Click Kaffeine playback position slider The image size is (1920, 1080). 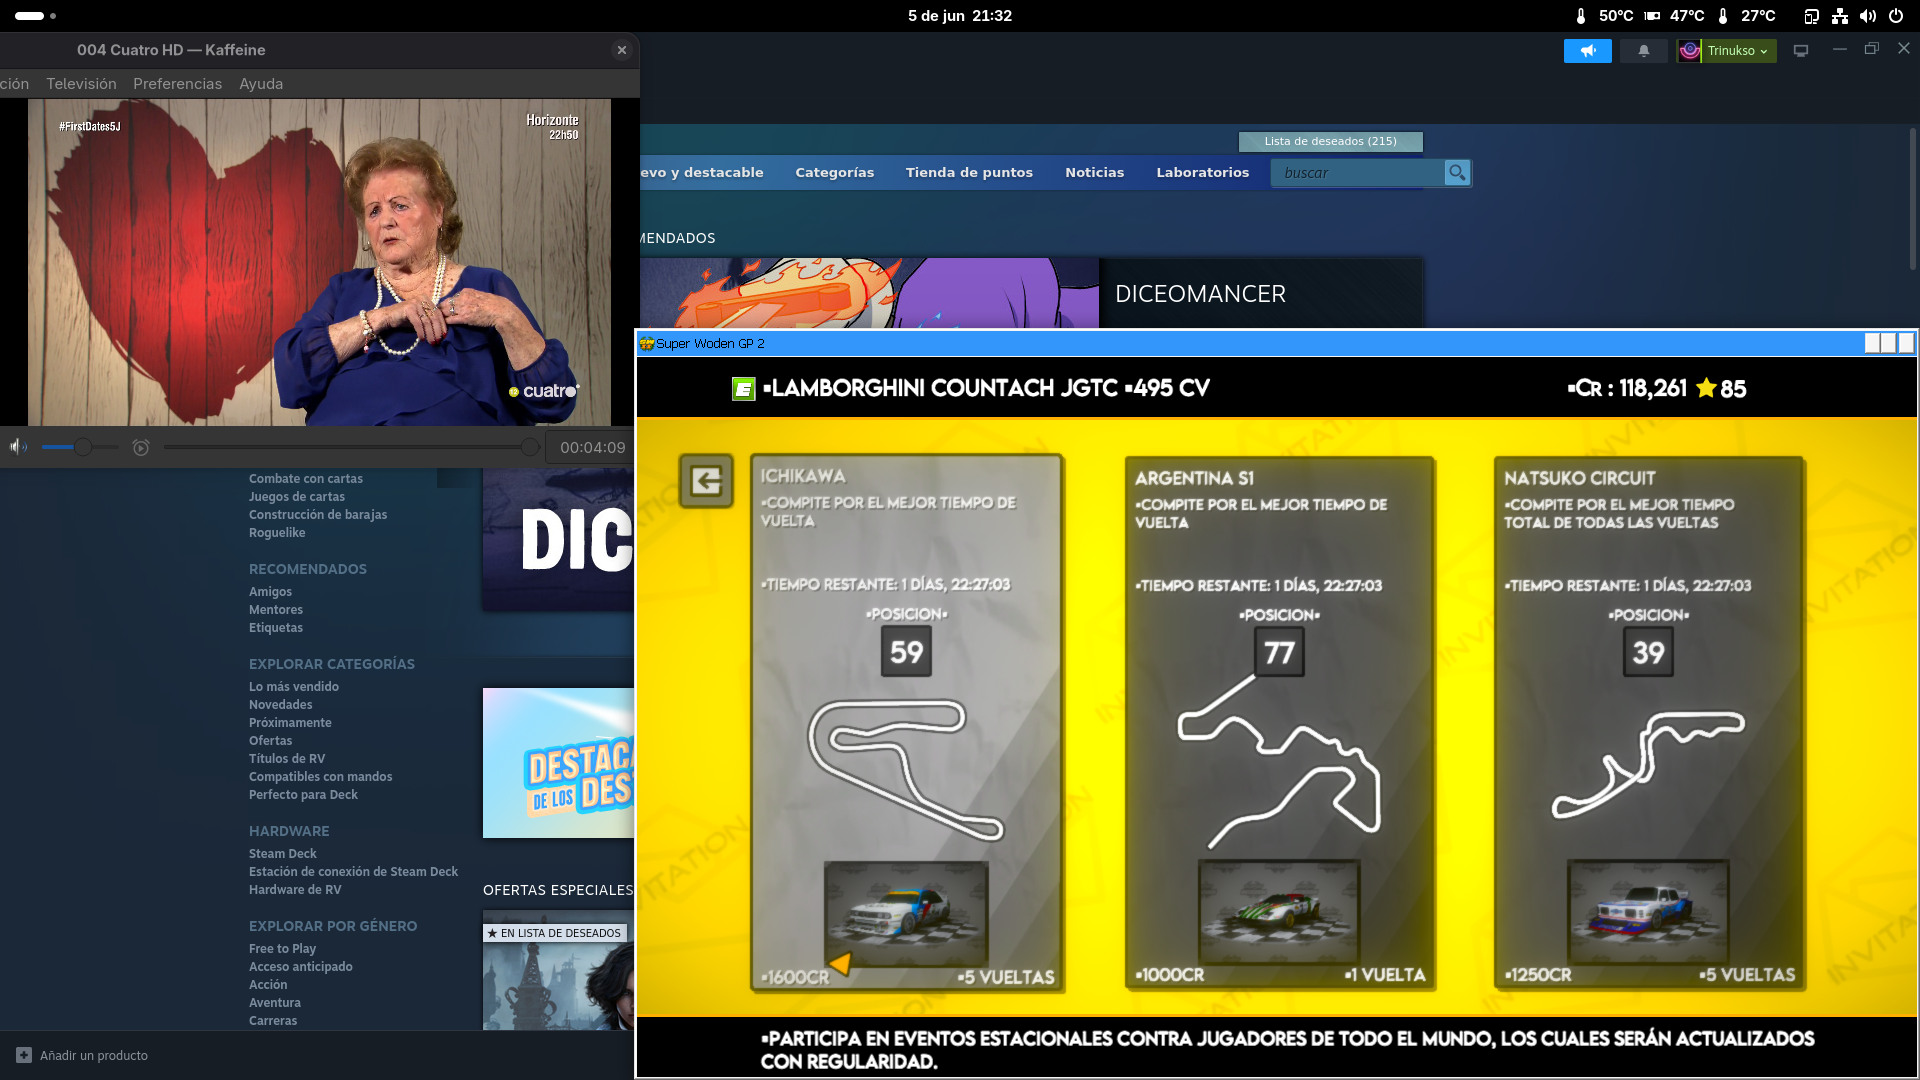click(x=351, y=447)
